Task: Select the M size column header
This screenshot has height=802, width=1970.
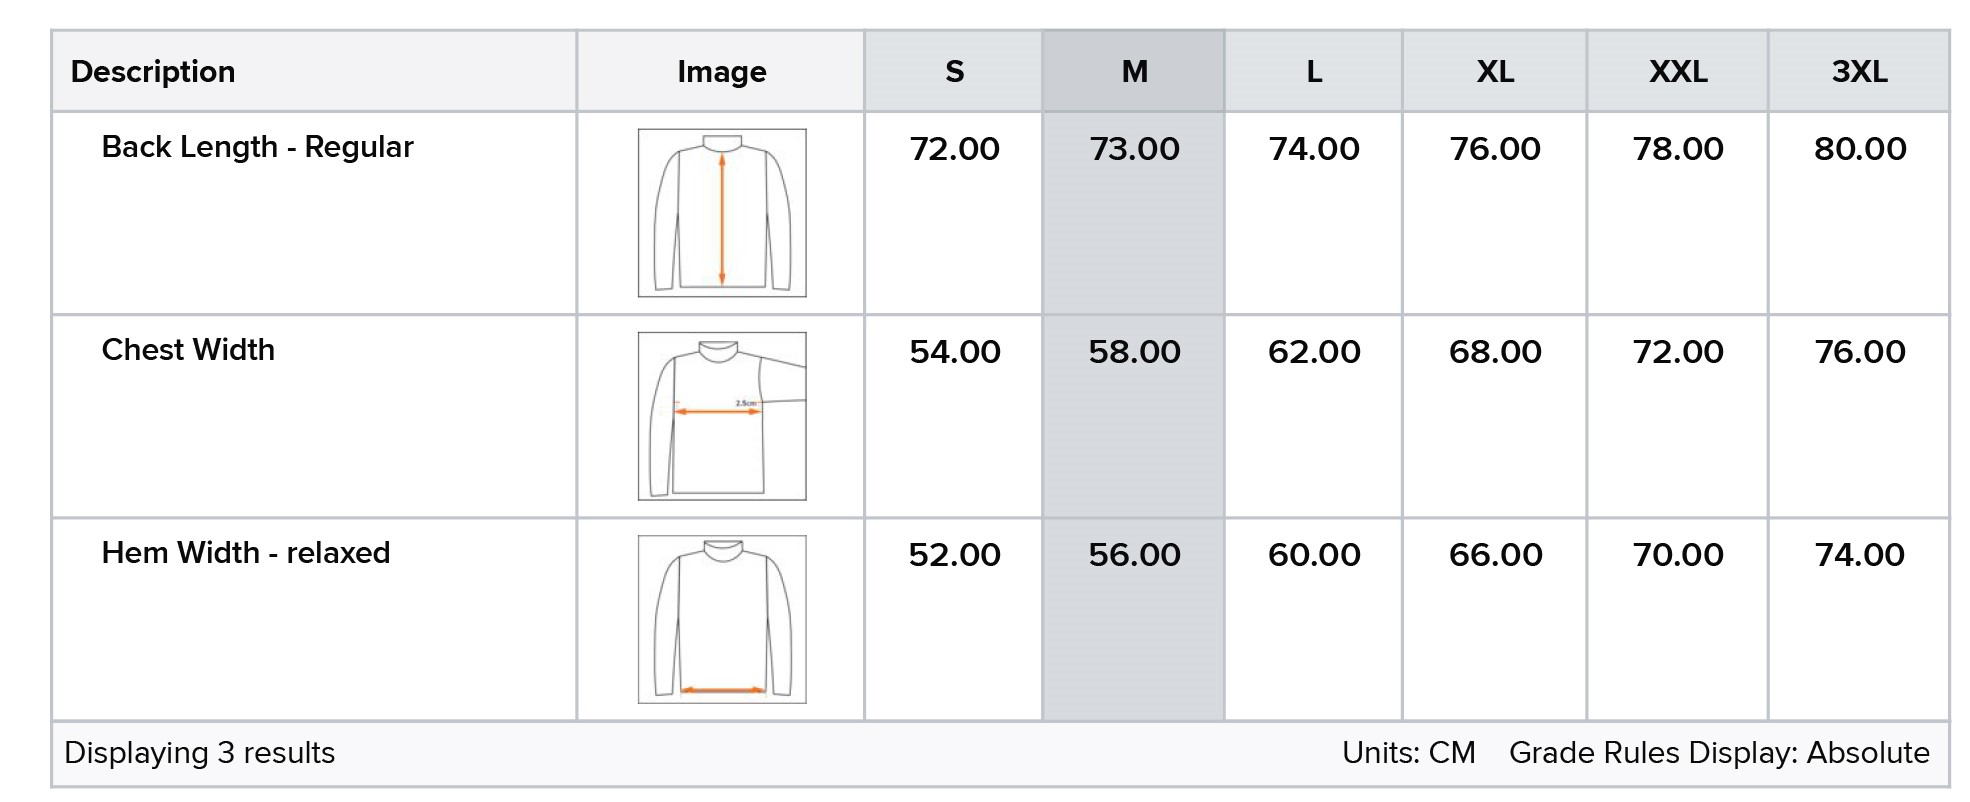Action: 1134,72
